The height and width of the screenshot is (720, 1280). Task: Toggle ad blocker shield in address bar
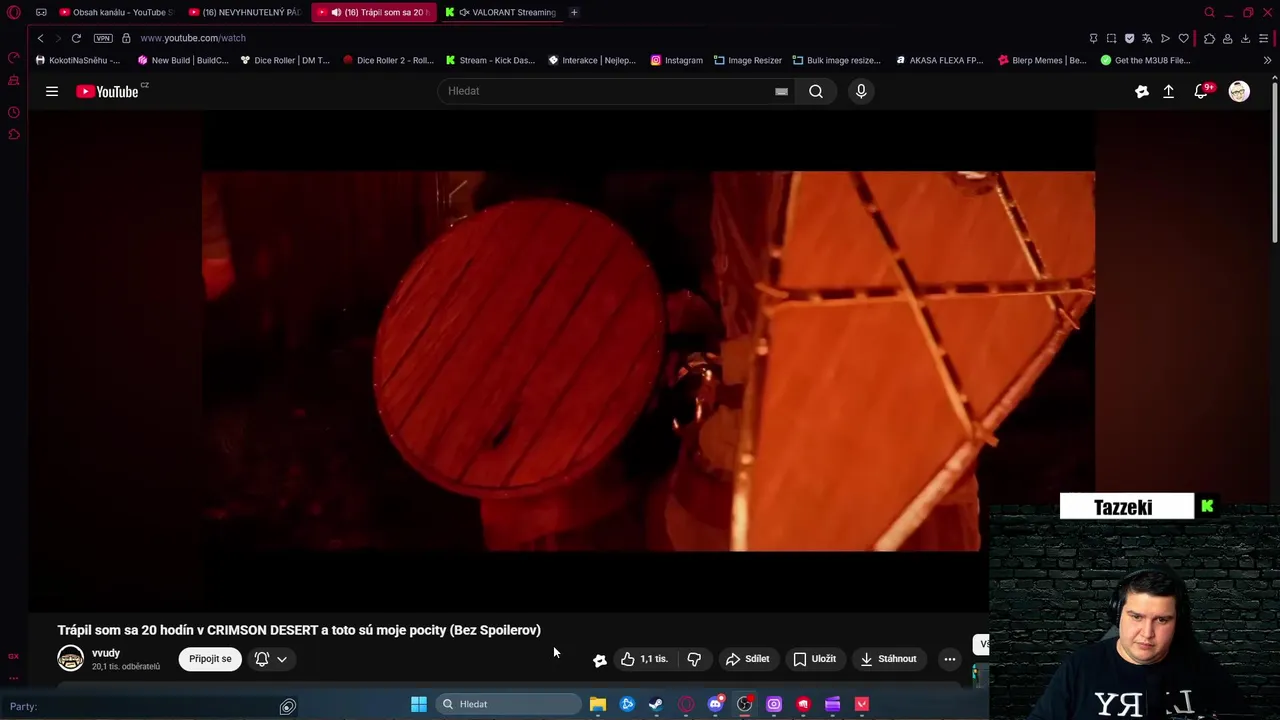[x=1129, y=38]
